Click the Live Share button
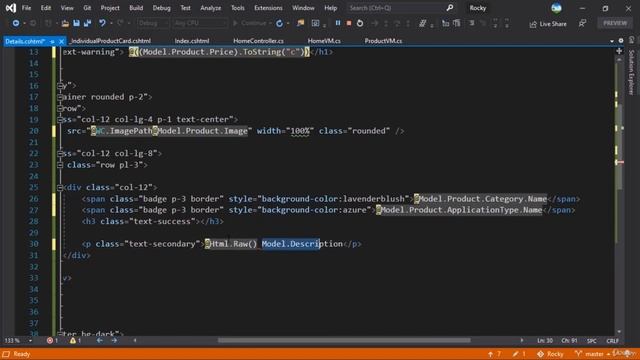The height and width of the screenshot is (360, 640). pyautogui.click(x=548, y=24)
